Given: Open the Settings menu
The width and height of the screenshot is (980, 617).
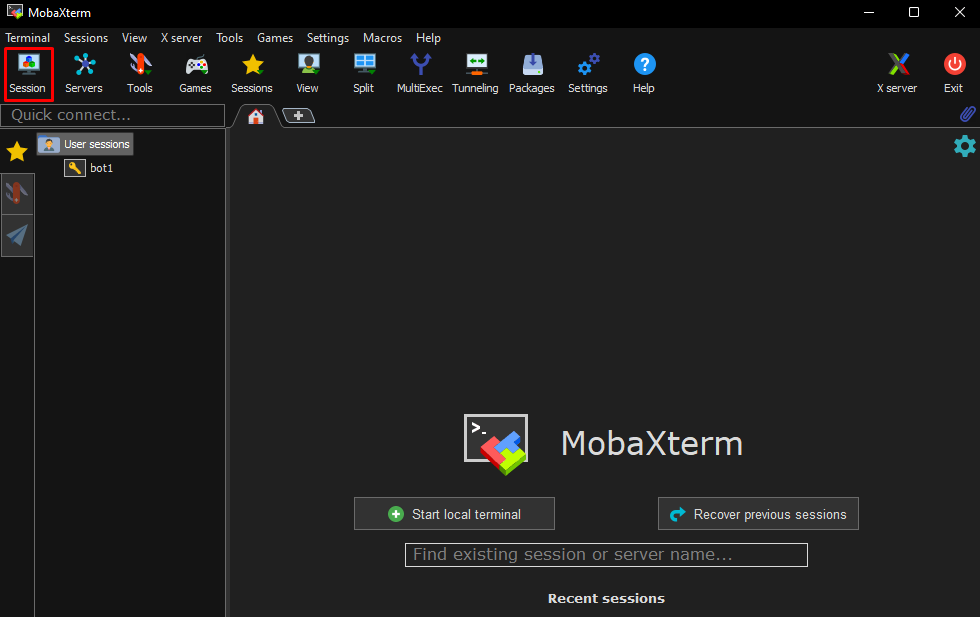Looking at the screenshot, I should point(328,38).
